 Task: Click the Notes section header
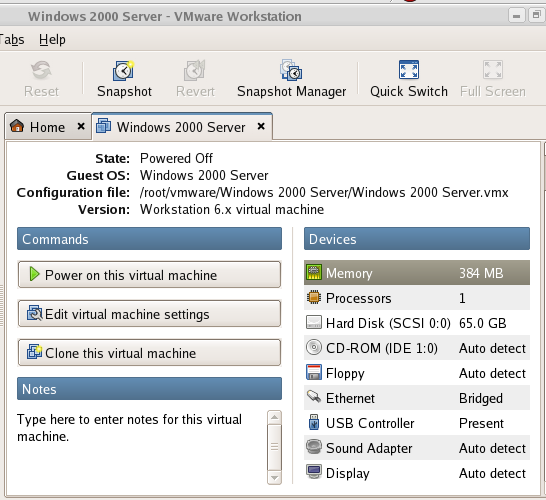(x=149, y=389)
